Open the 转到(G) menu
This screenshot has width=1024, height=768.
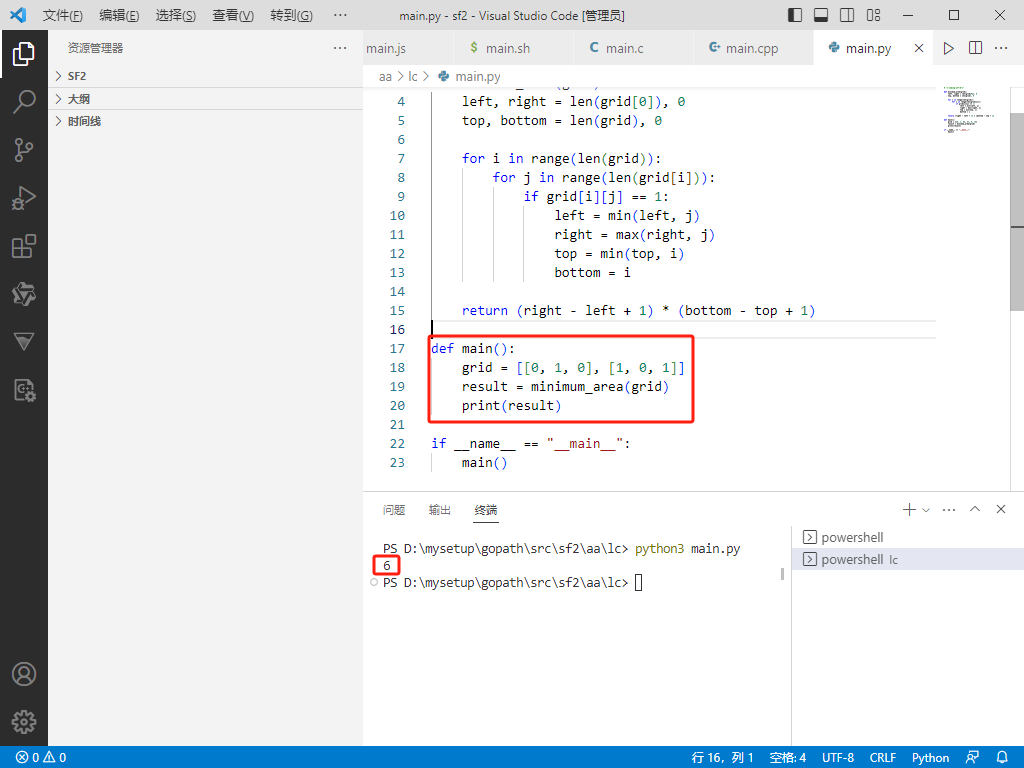pyautogui.click(x=291, y=15)
